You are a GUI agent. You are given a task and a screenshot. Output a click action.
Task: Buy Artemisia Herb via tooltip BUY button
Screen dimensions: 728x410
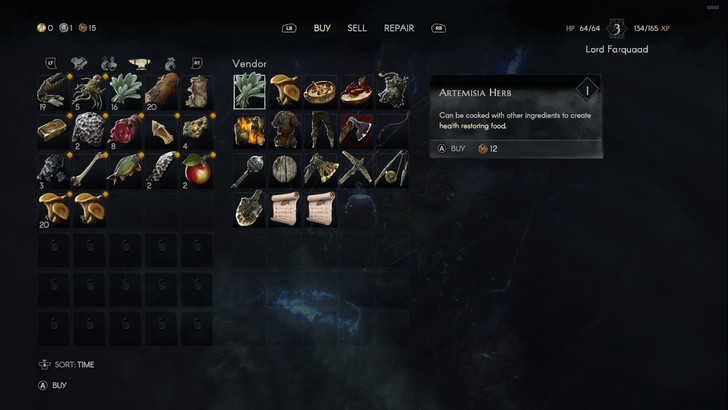(451, 149)
